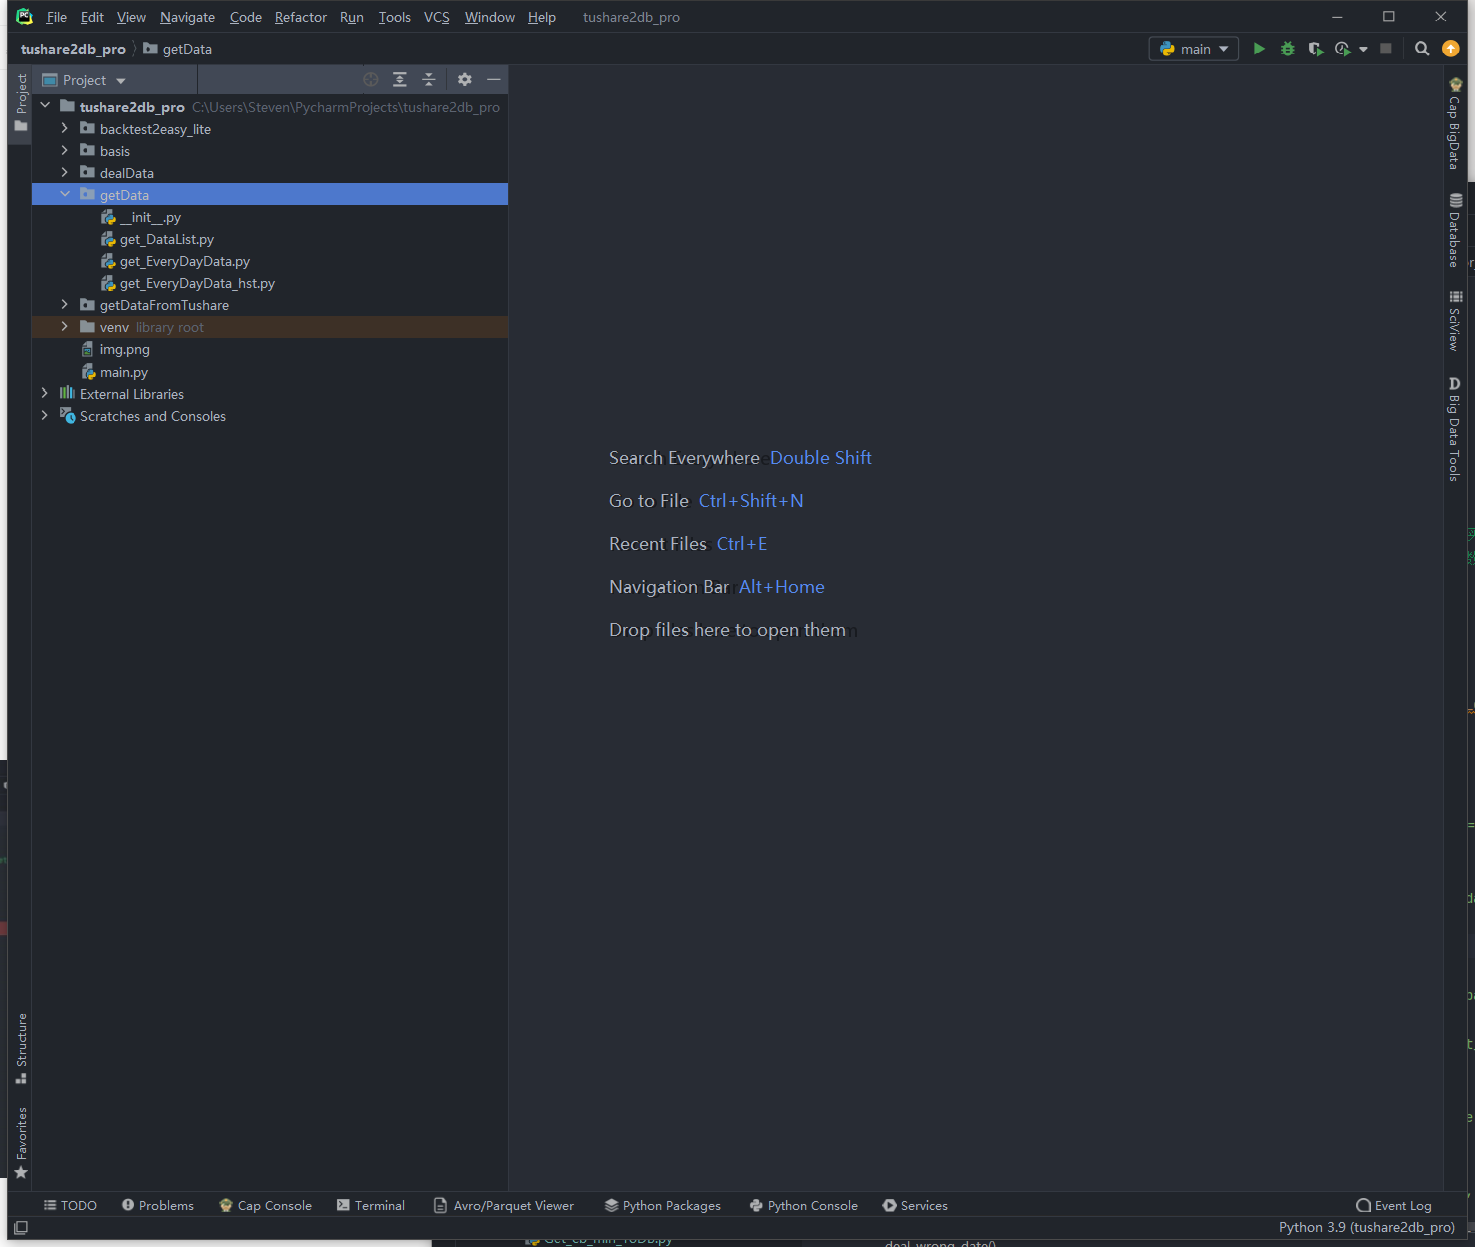Open Event Log button

[x=1394, y=1205]
